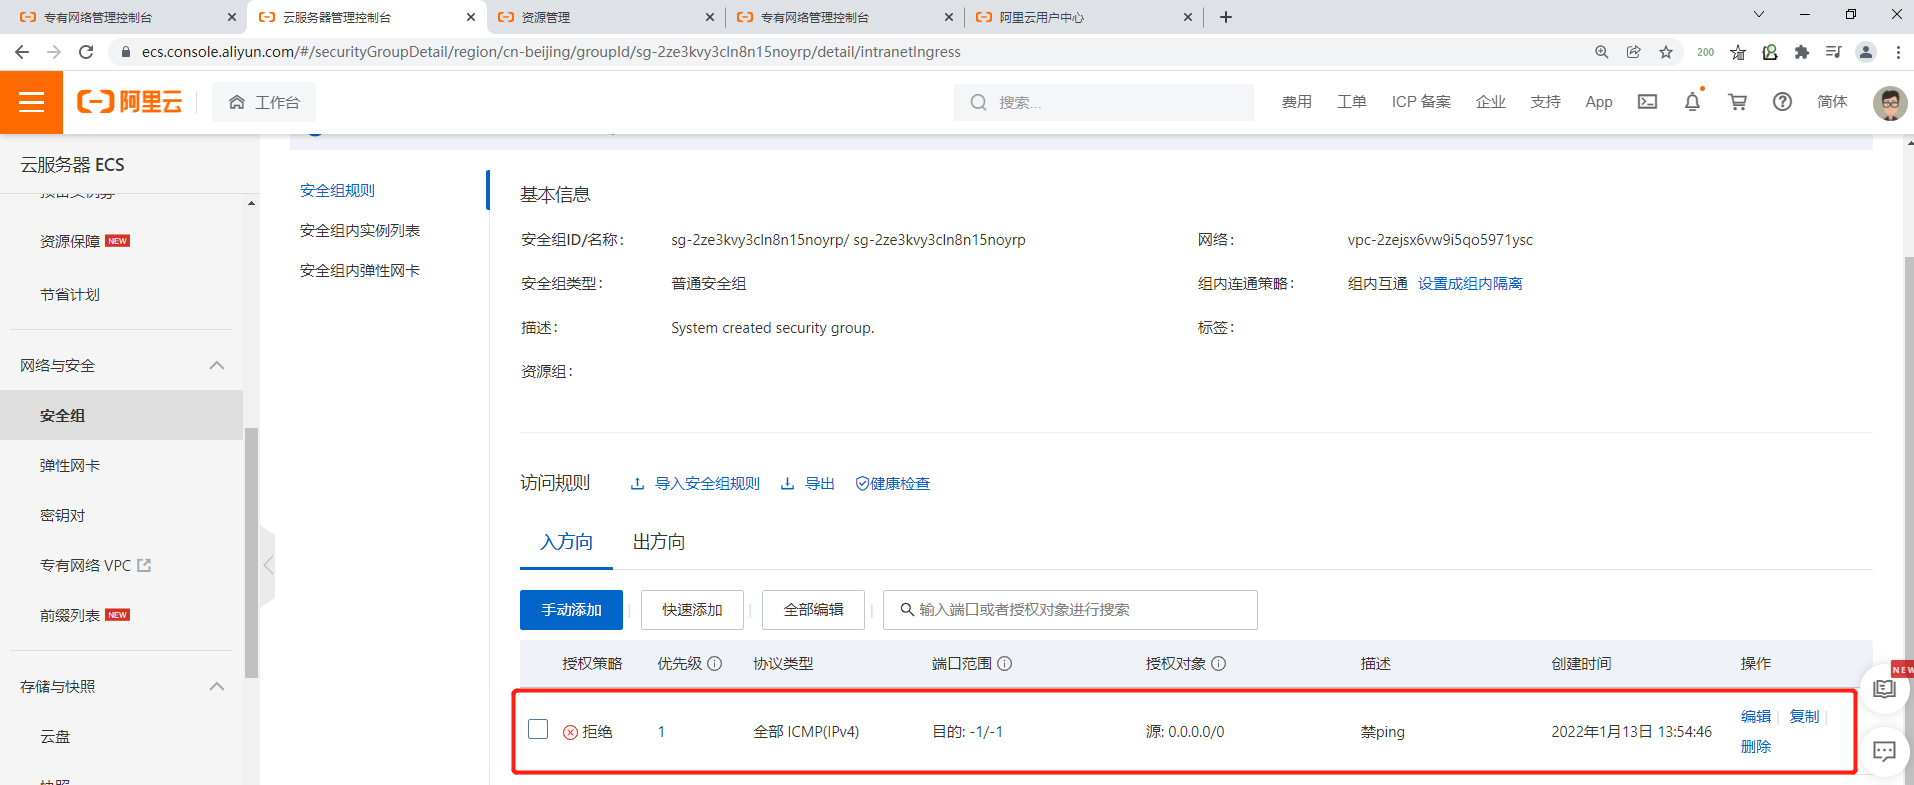Image resolution: width=1914 pixels, height=785 pixels.
Task: Open 安全组内实例列表 menu item
Action: [x=360, y=231]
